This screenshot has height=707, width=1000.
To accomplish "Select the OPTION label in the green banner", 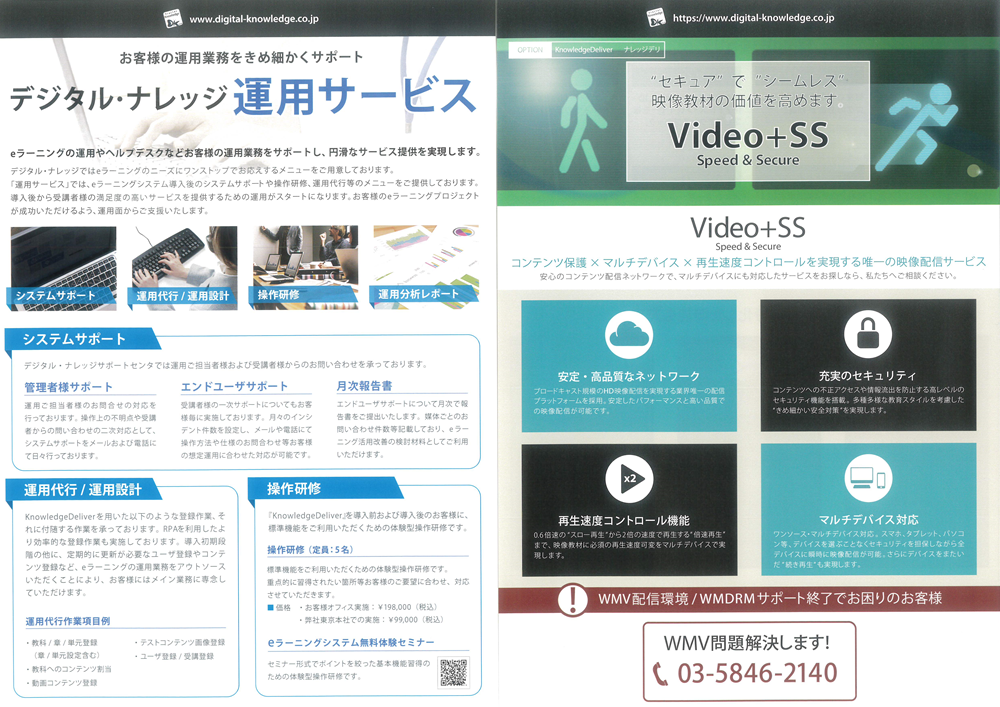I will pyautogui.click(x=530, y=50).
